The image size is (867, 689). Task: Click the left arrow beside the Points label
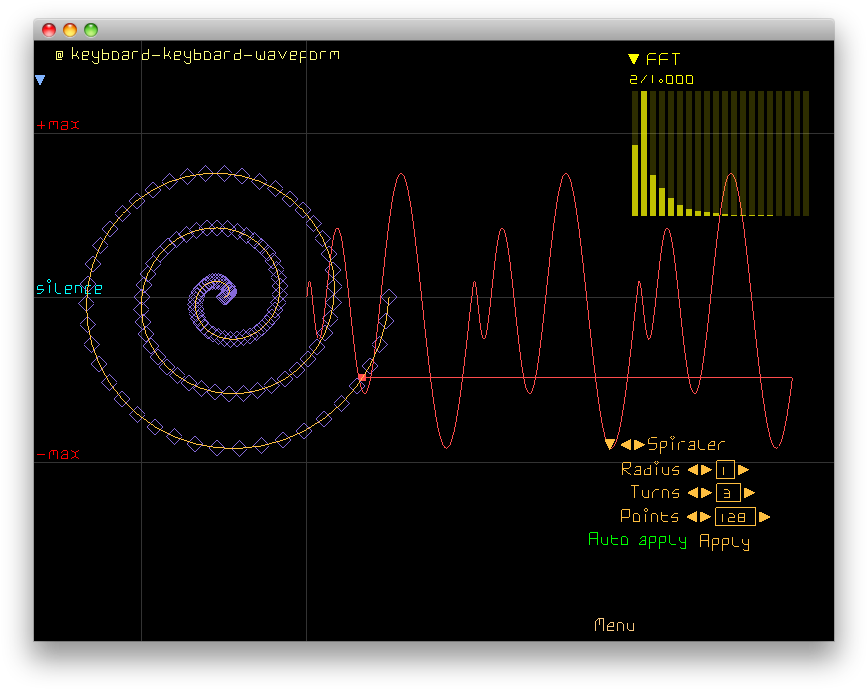[x=692, y=516]
